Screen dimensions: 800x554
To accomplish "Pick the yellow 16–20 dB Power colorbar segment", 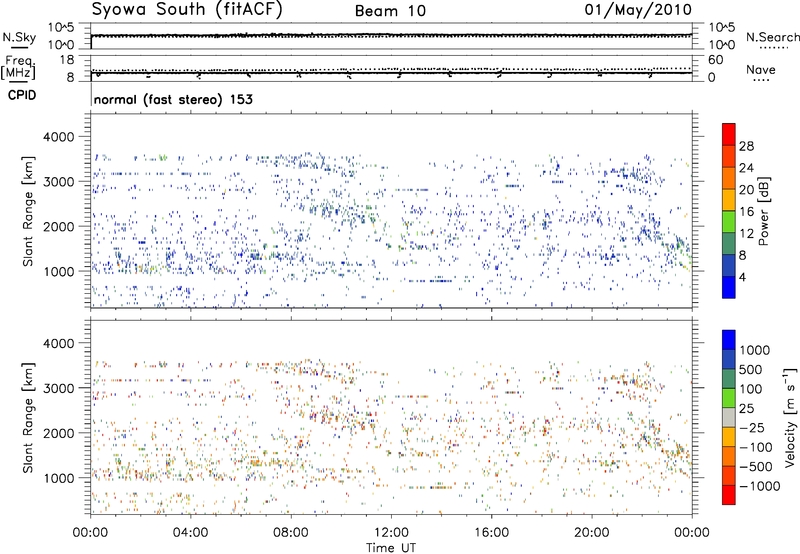I will (729, 199).
